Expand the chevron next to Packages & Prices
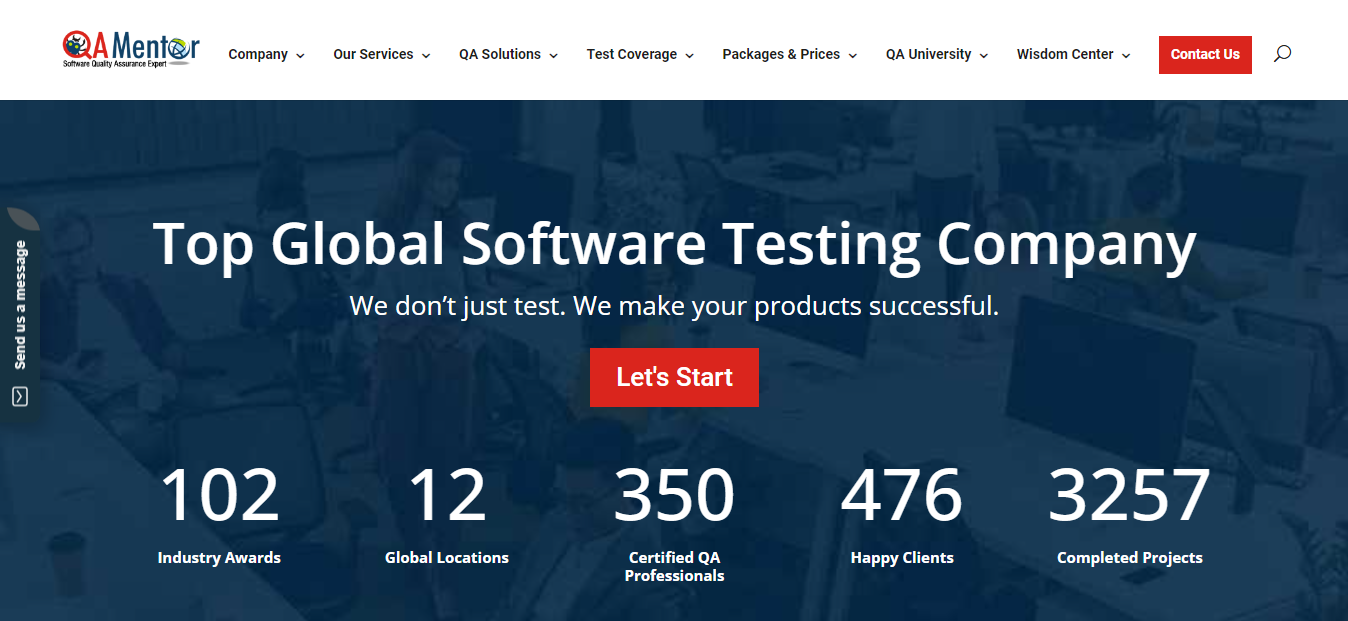 pyautogui.click(x=853, y=56)
